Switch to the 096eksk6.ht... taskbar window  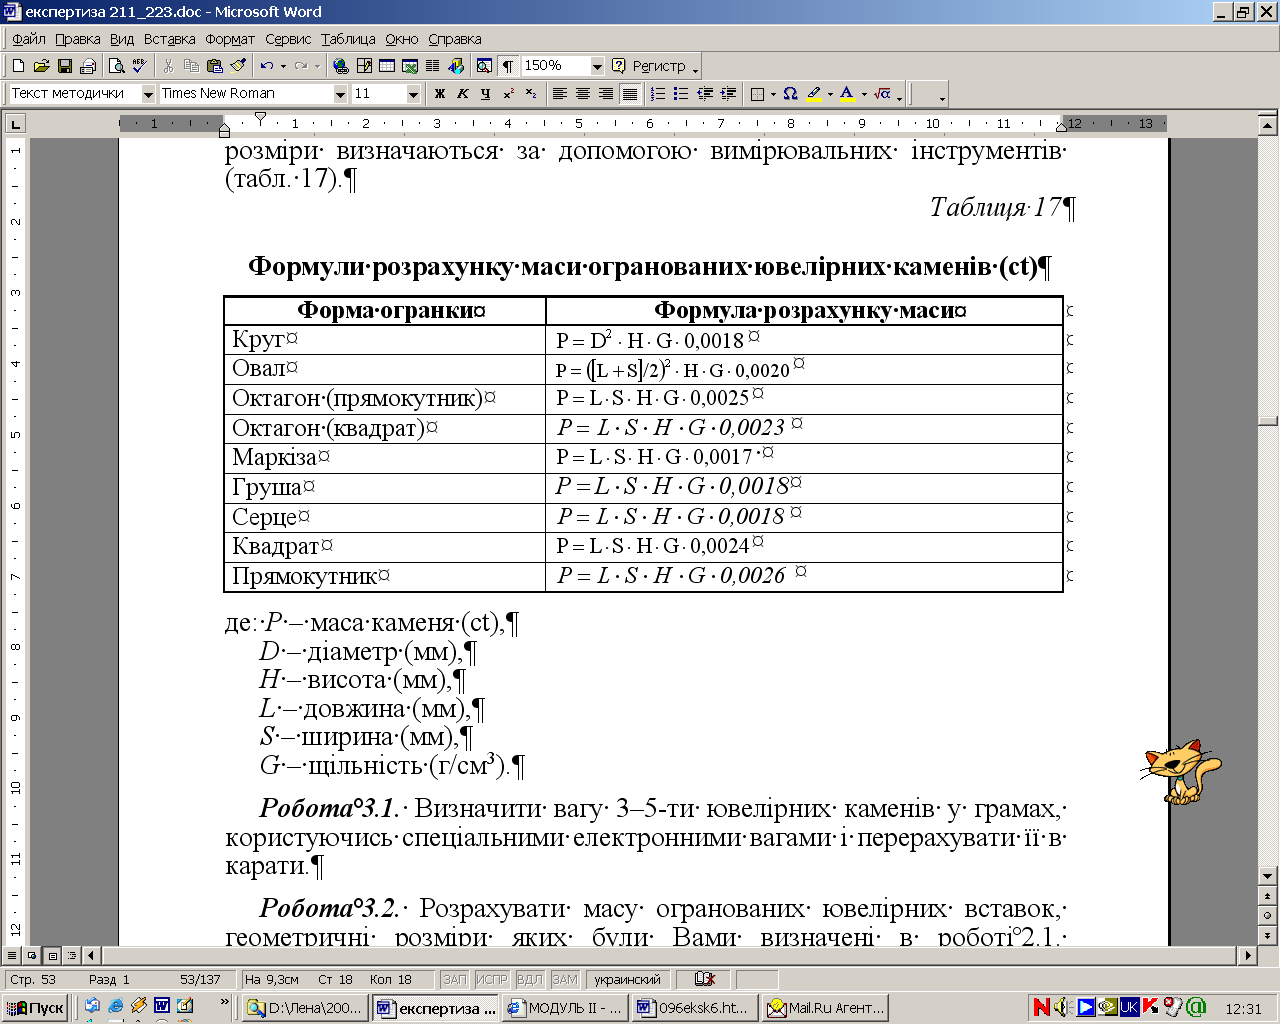click(x=694, y=1007)
